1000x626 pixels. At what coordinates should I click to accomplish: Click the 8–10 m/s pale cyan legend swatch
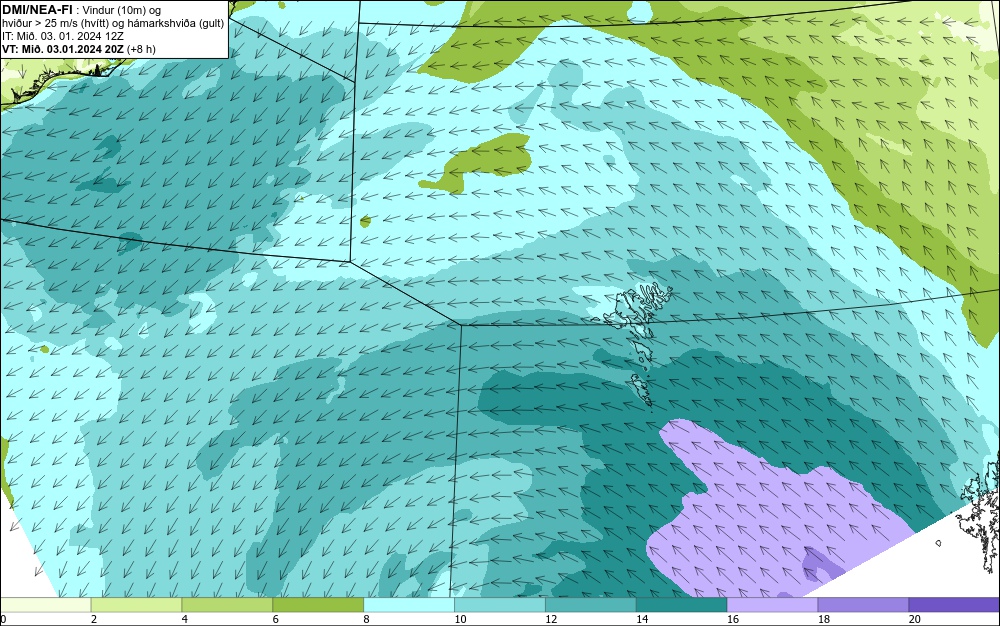pyautogui.click(x=409, y=604)
